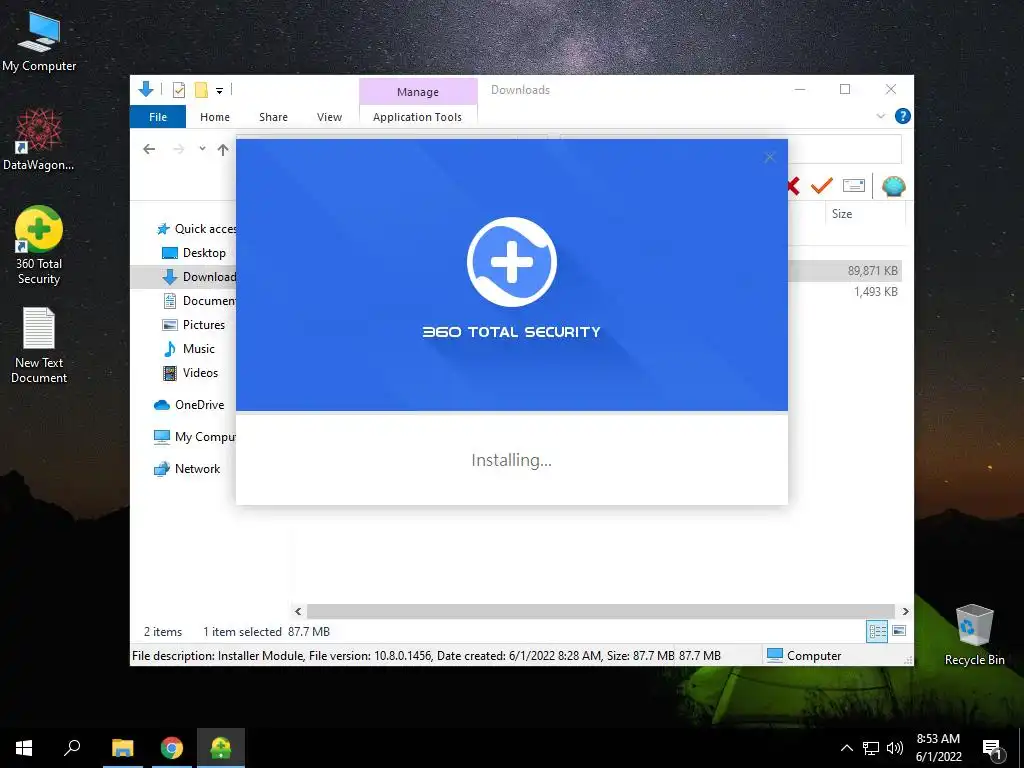
Task: Click the horizontal scrollbar left arrow
Action: pyautogui.click(x=298, y=611)
